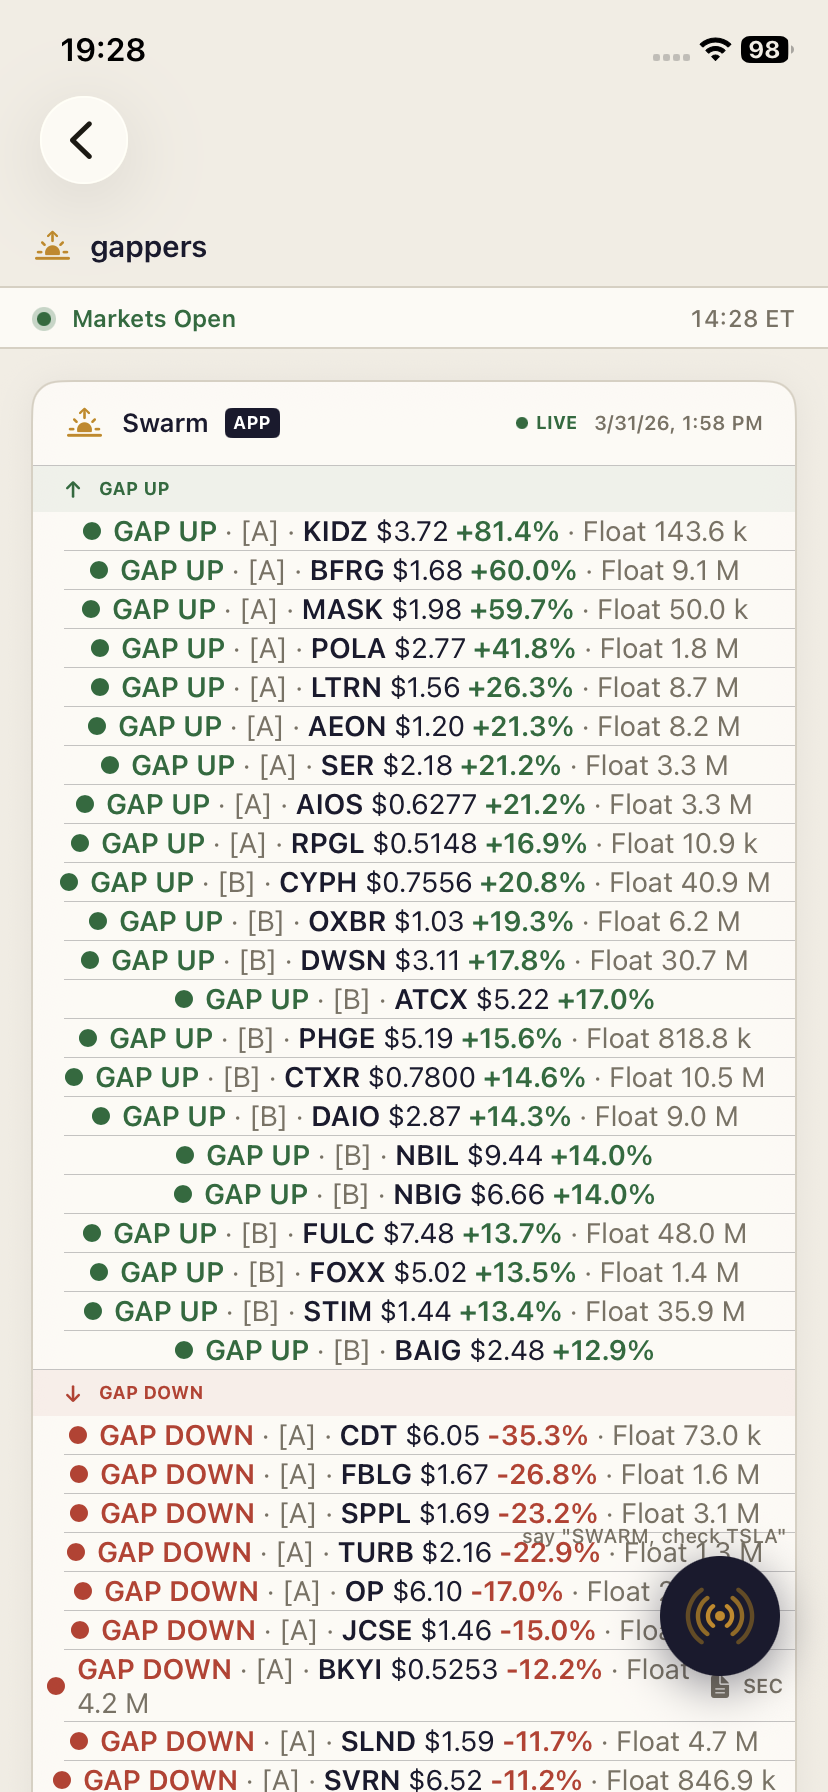This screenshot has width=828, height=1792.
Task: Tap the GAP DOWN section arrow
Action: point(73,1393)
